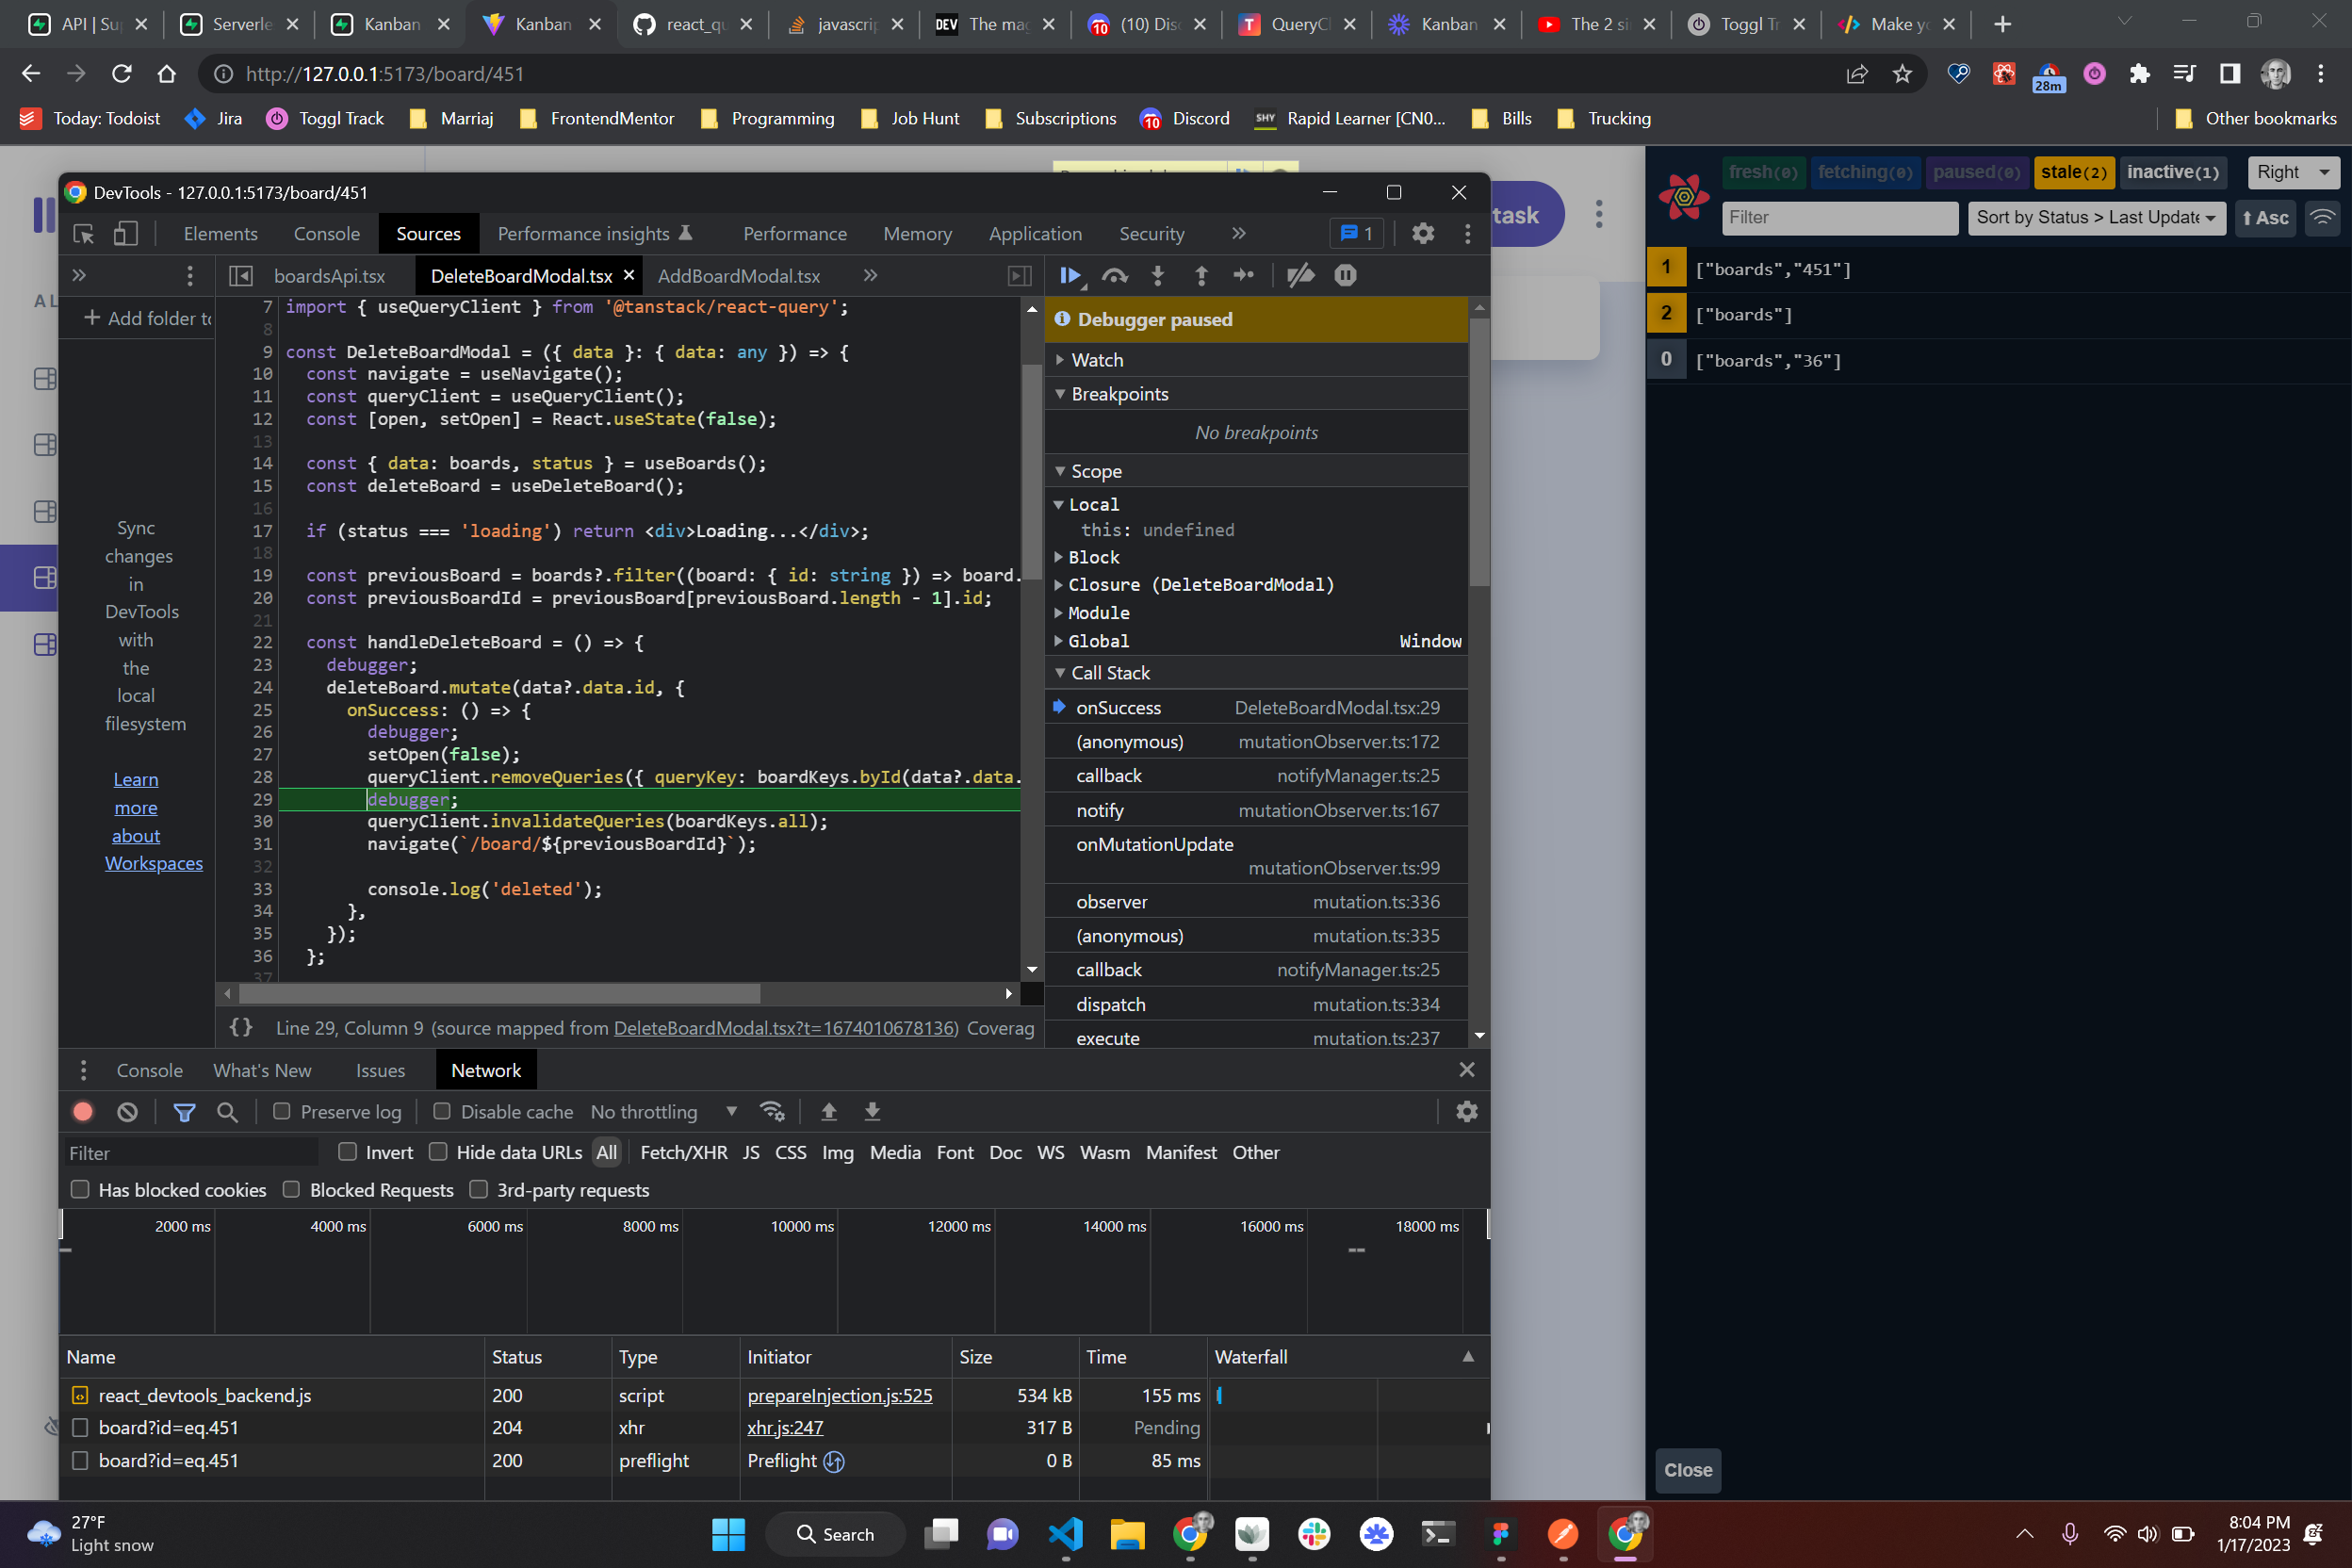Check the Disable cache option
The image size is (2352, 1568).
click(441, 1111)
